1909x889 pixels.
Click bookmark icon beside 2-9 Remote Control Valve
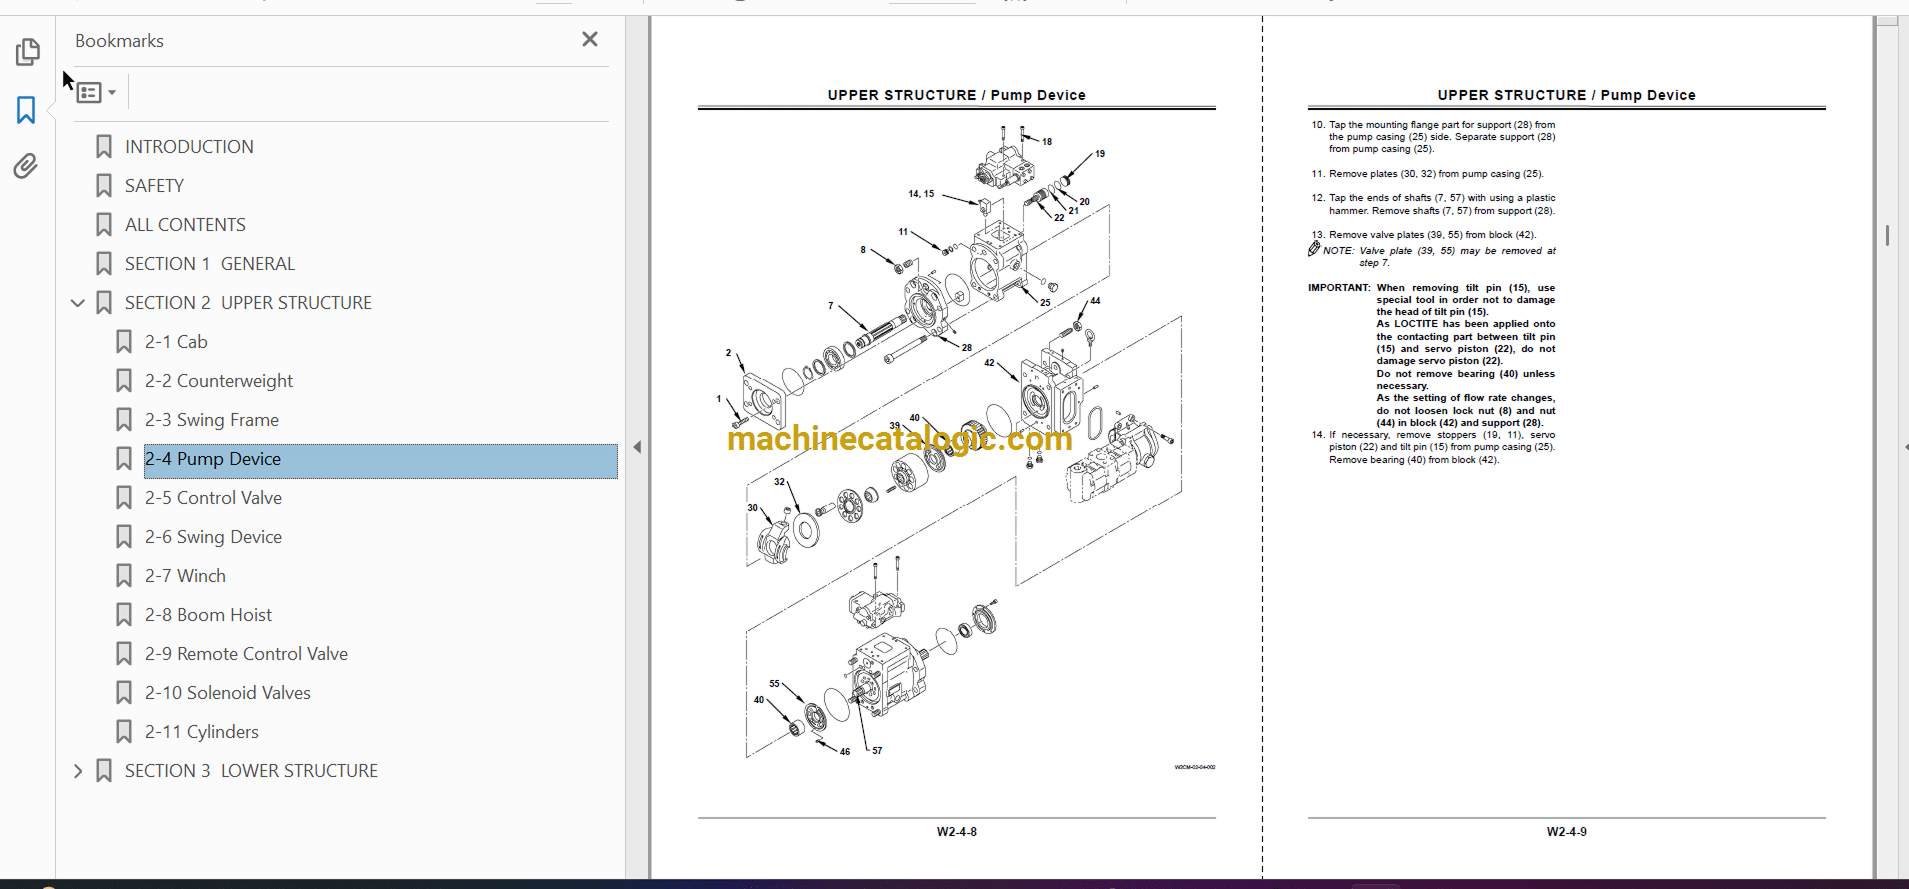pos(124,654)
